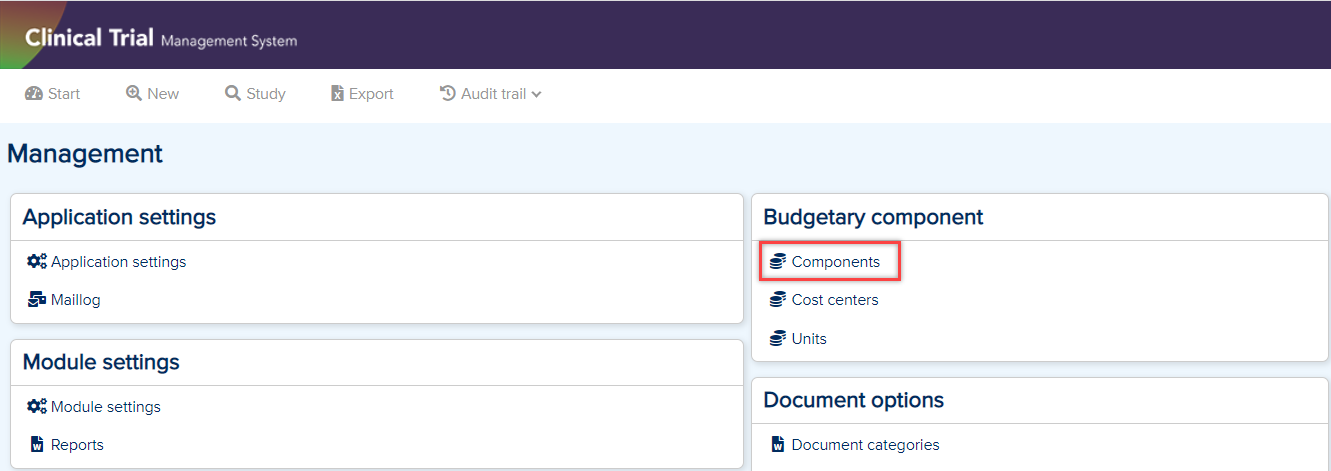
Task: Open the Study menu item
Action: [255, 94]
